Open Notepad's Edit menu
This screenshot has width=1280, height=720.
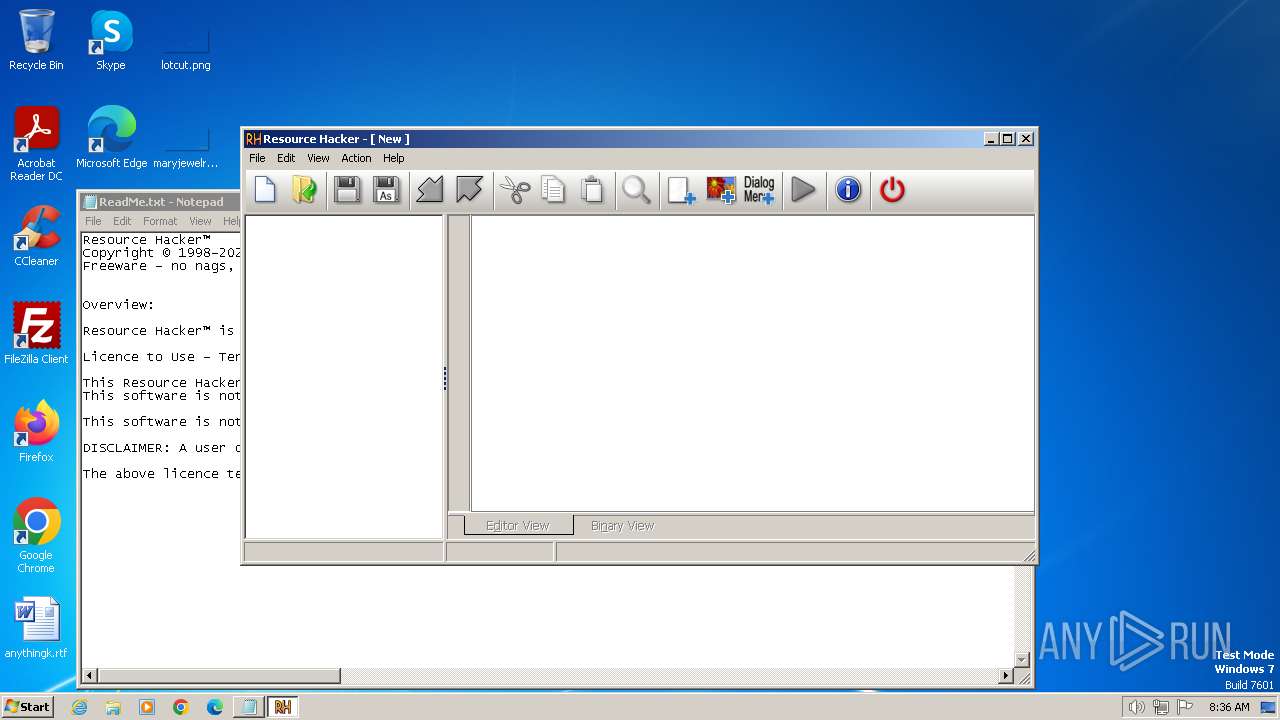tap(122, 221)
